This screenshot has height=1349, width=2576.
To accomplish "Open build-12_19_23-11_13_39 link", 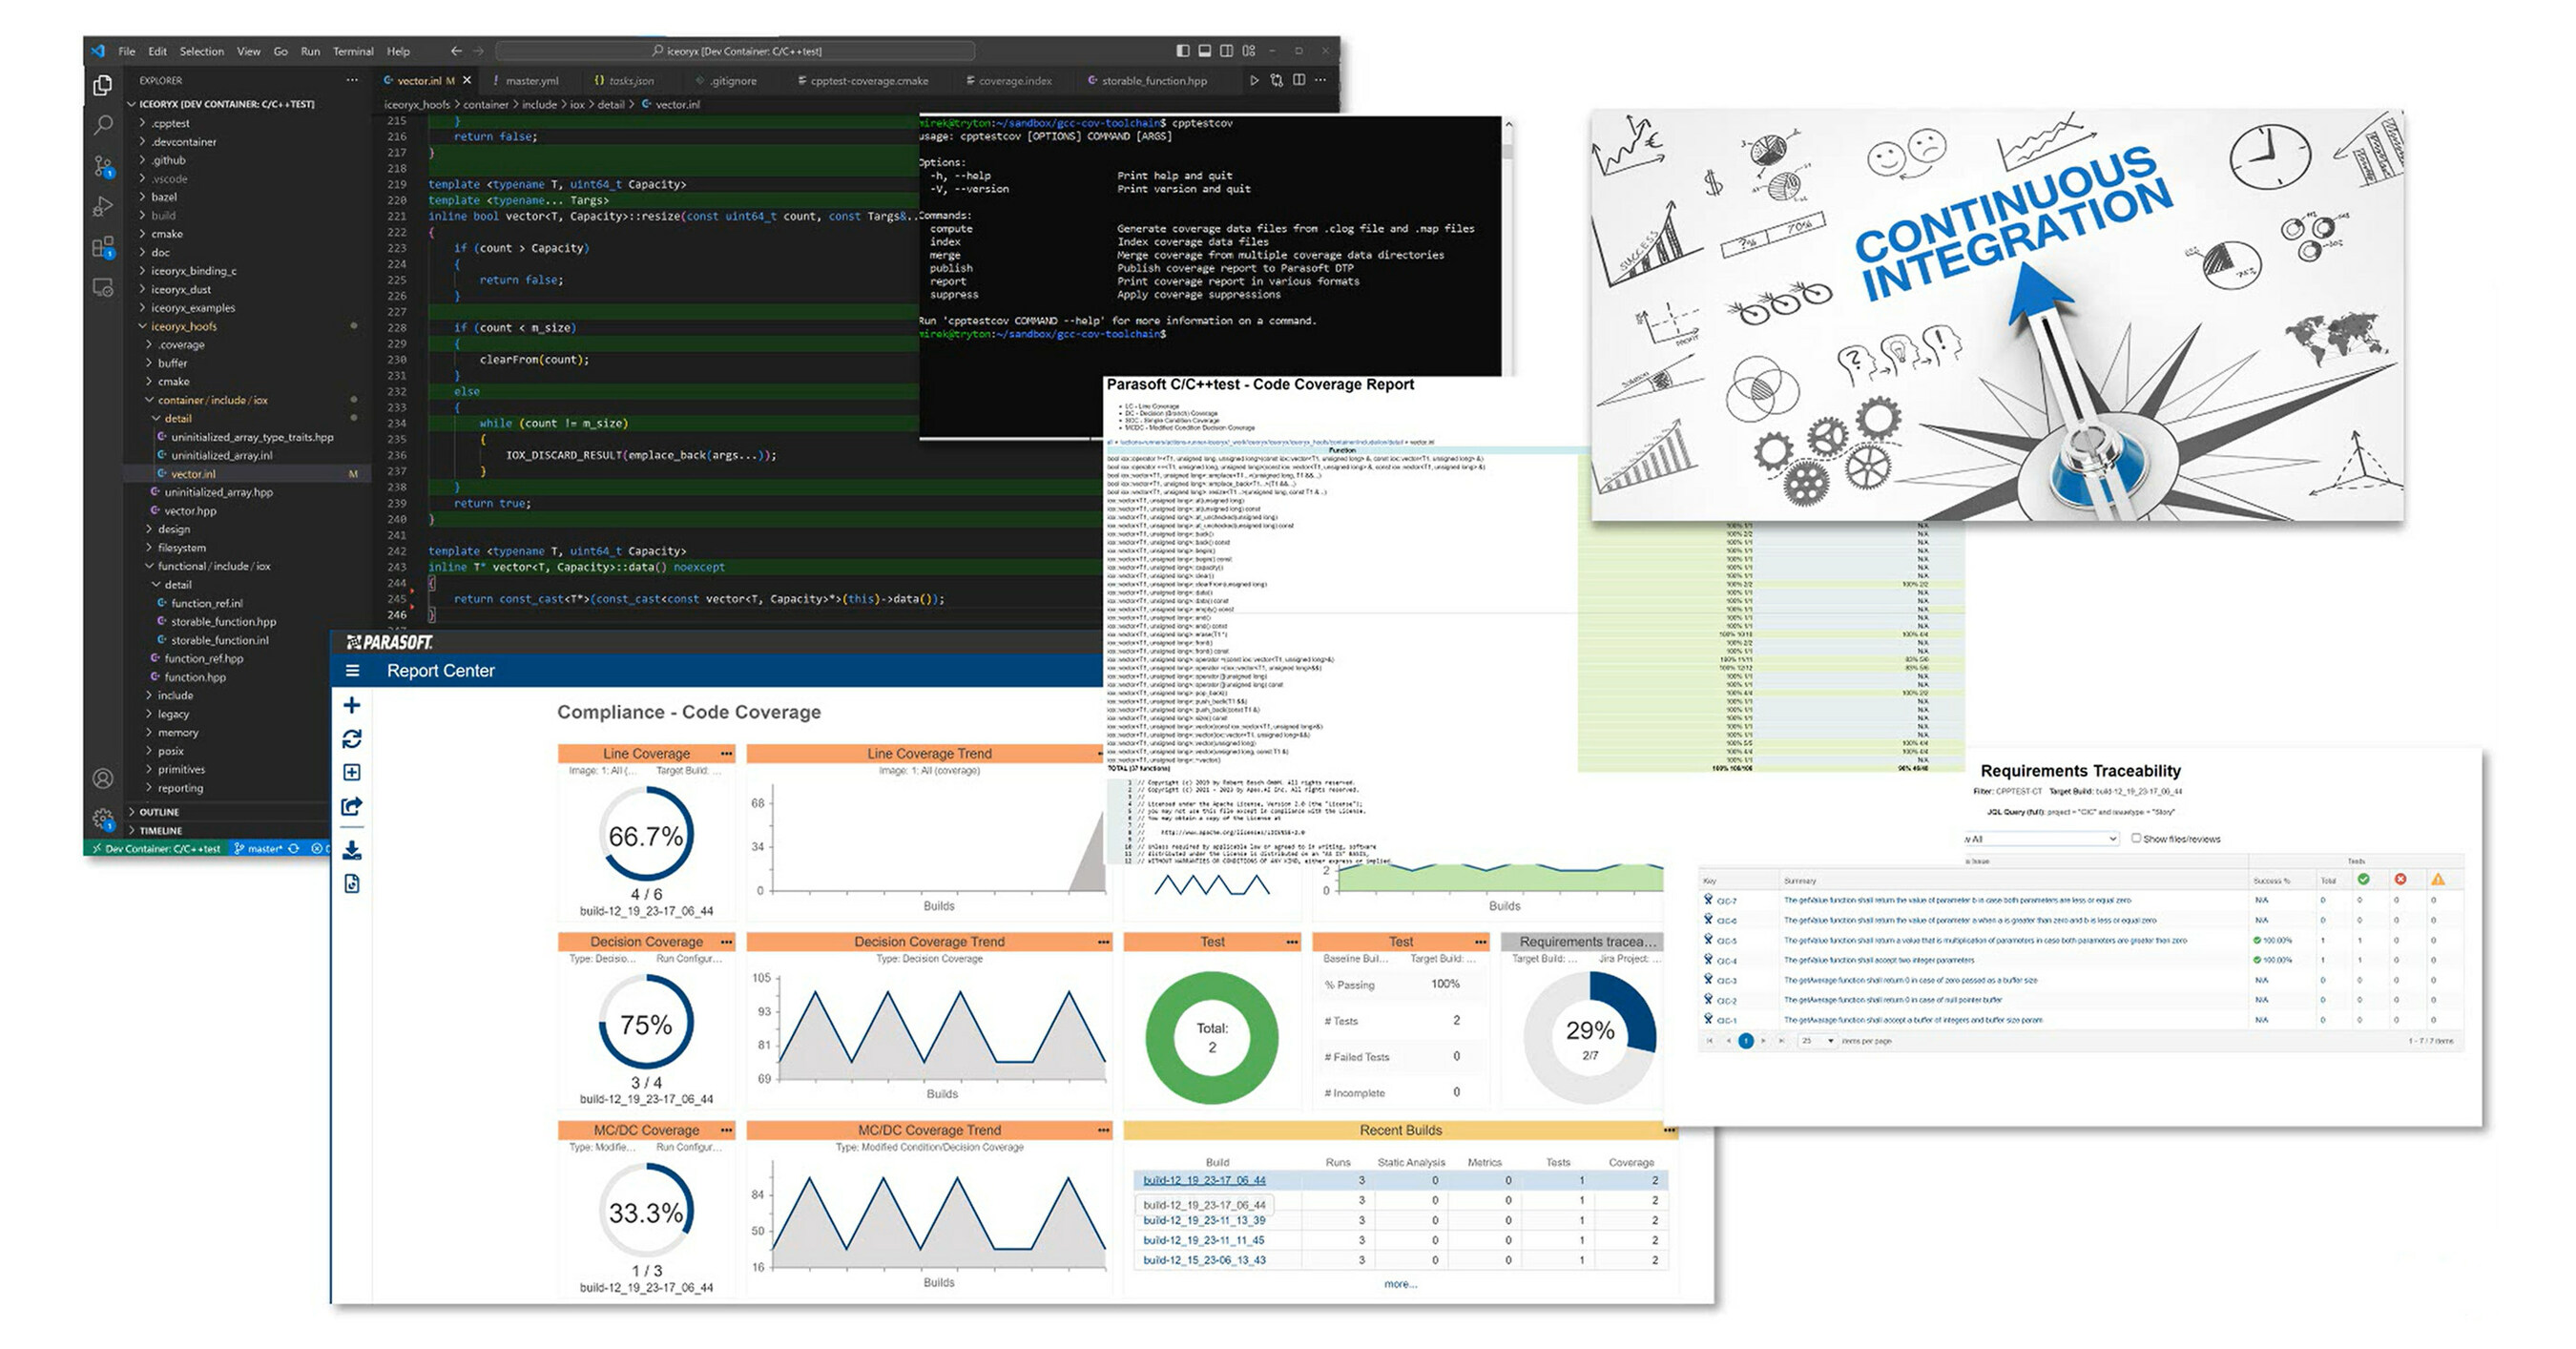I will coord(1204,1220).
